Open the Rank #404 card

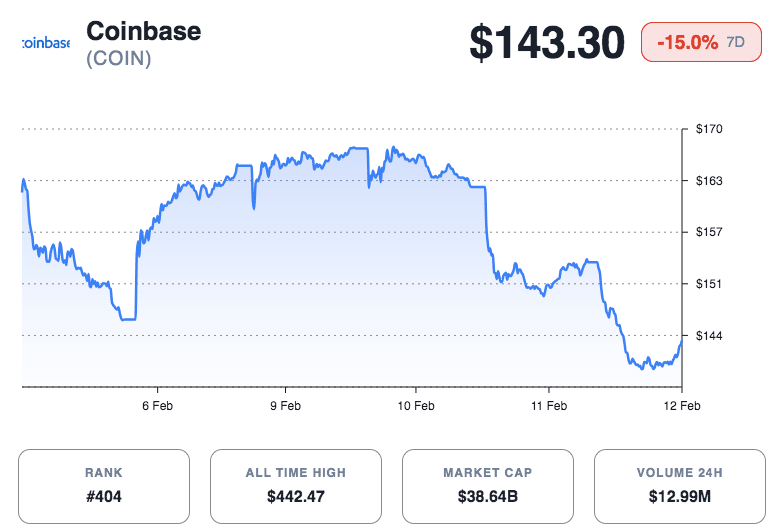point(104,486)
